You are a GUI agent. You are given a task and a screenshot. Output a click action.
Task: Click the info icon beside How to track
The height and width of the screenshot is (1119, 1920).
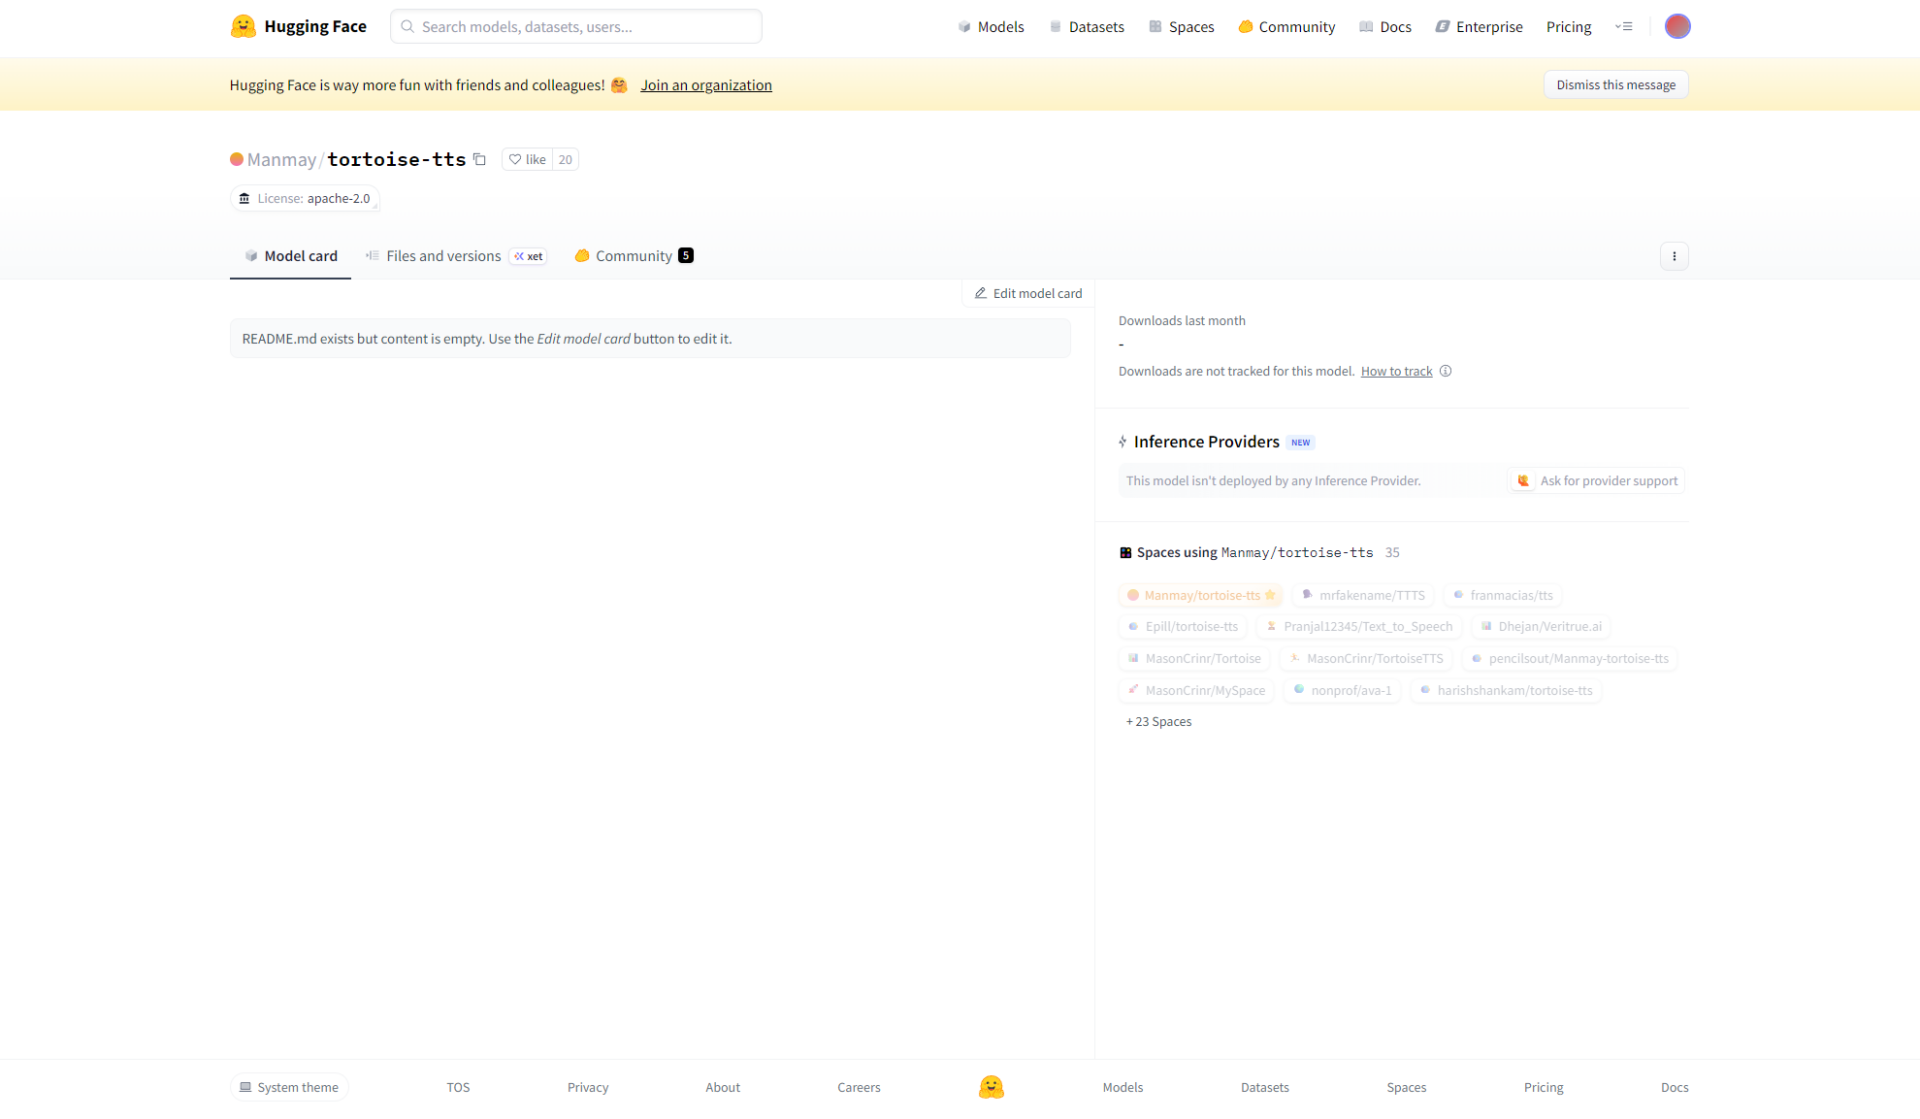(x=1445, y=371)
